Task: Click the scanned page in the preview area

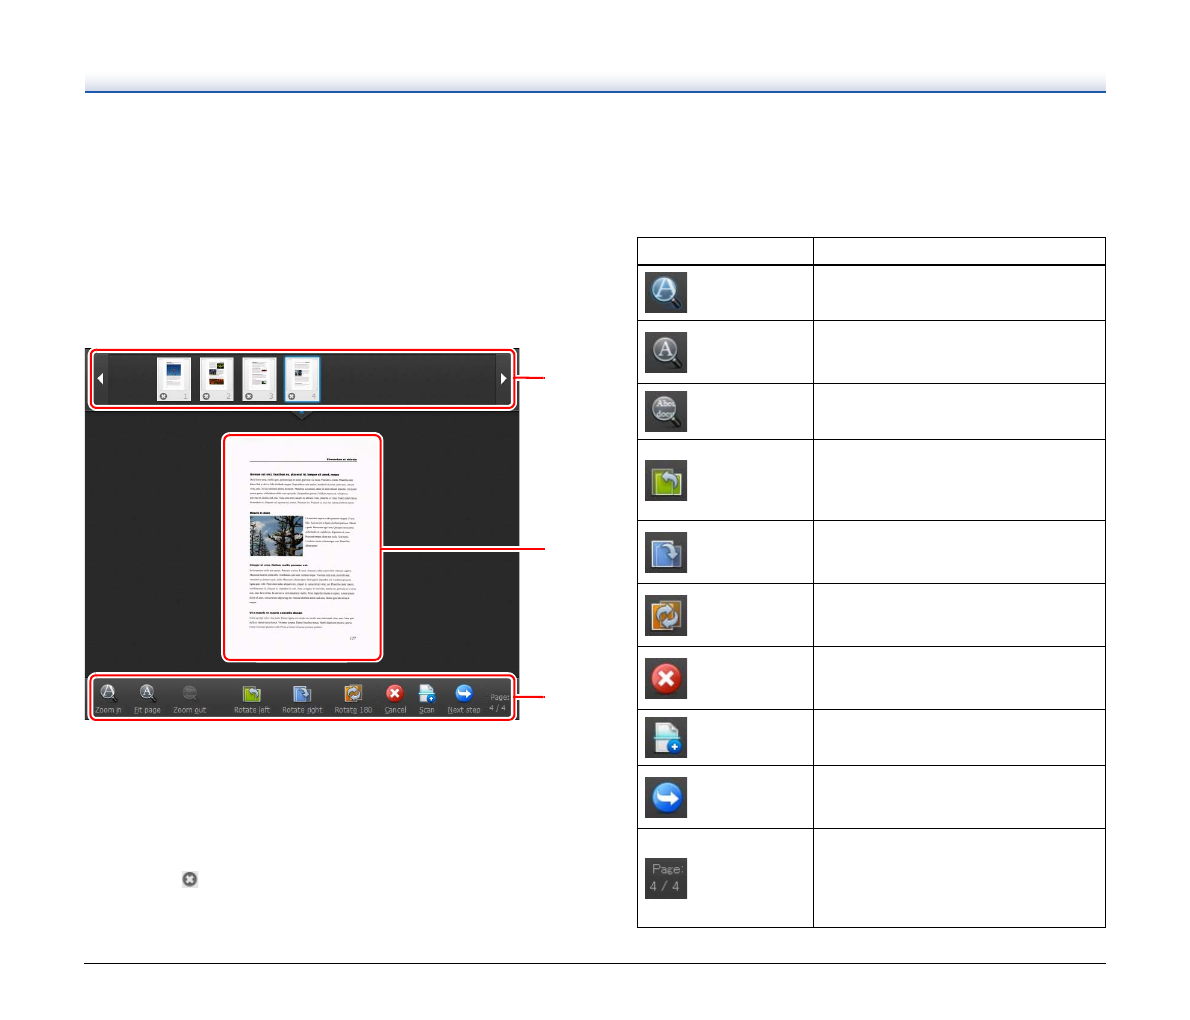Action: (x=302, y=547)
